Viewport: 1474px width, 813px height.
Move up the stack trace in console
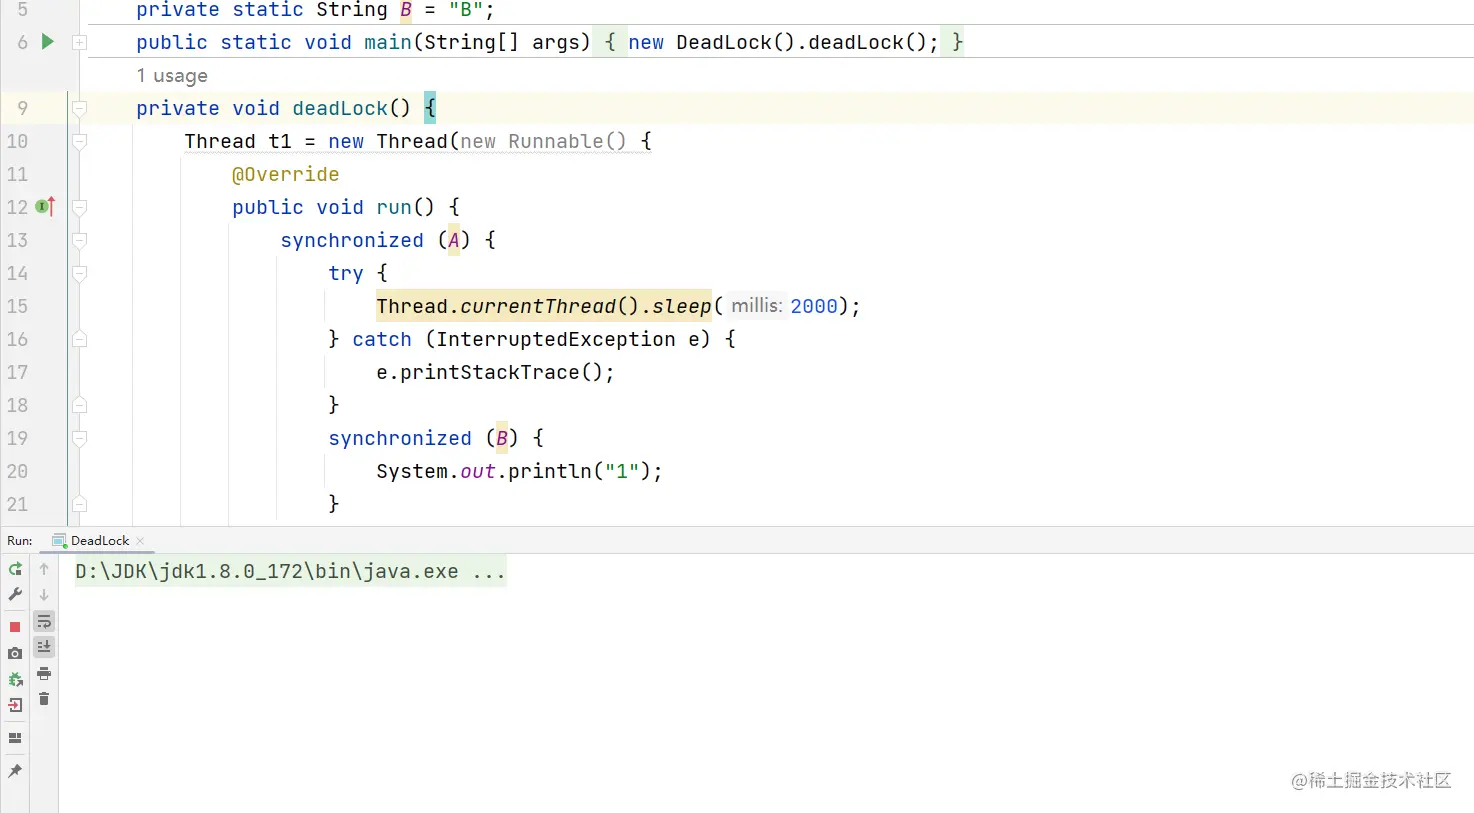44,569
